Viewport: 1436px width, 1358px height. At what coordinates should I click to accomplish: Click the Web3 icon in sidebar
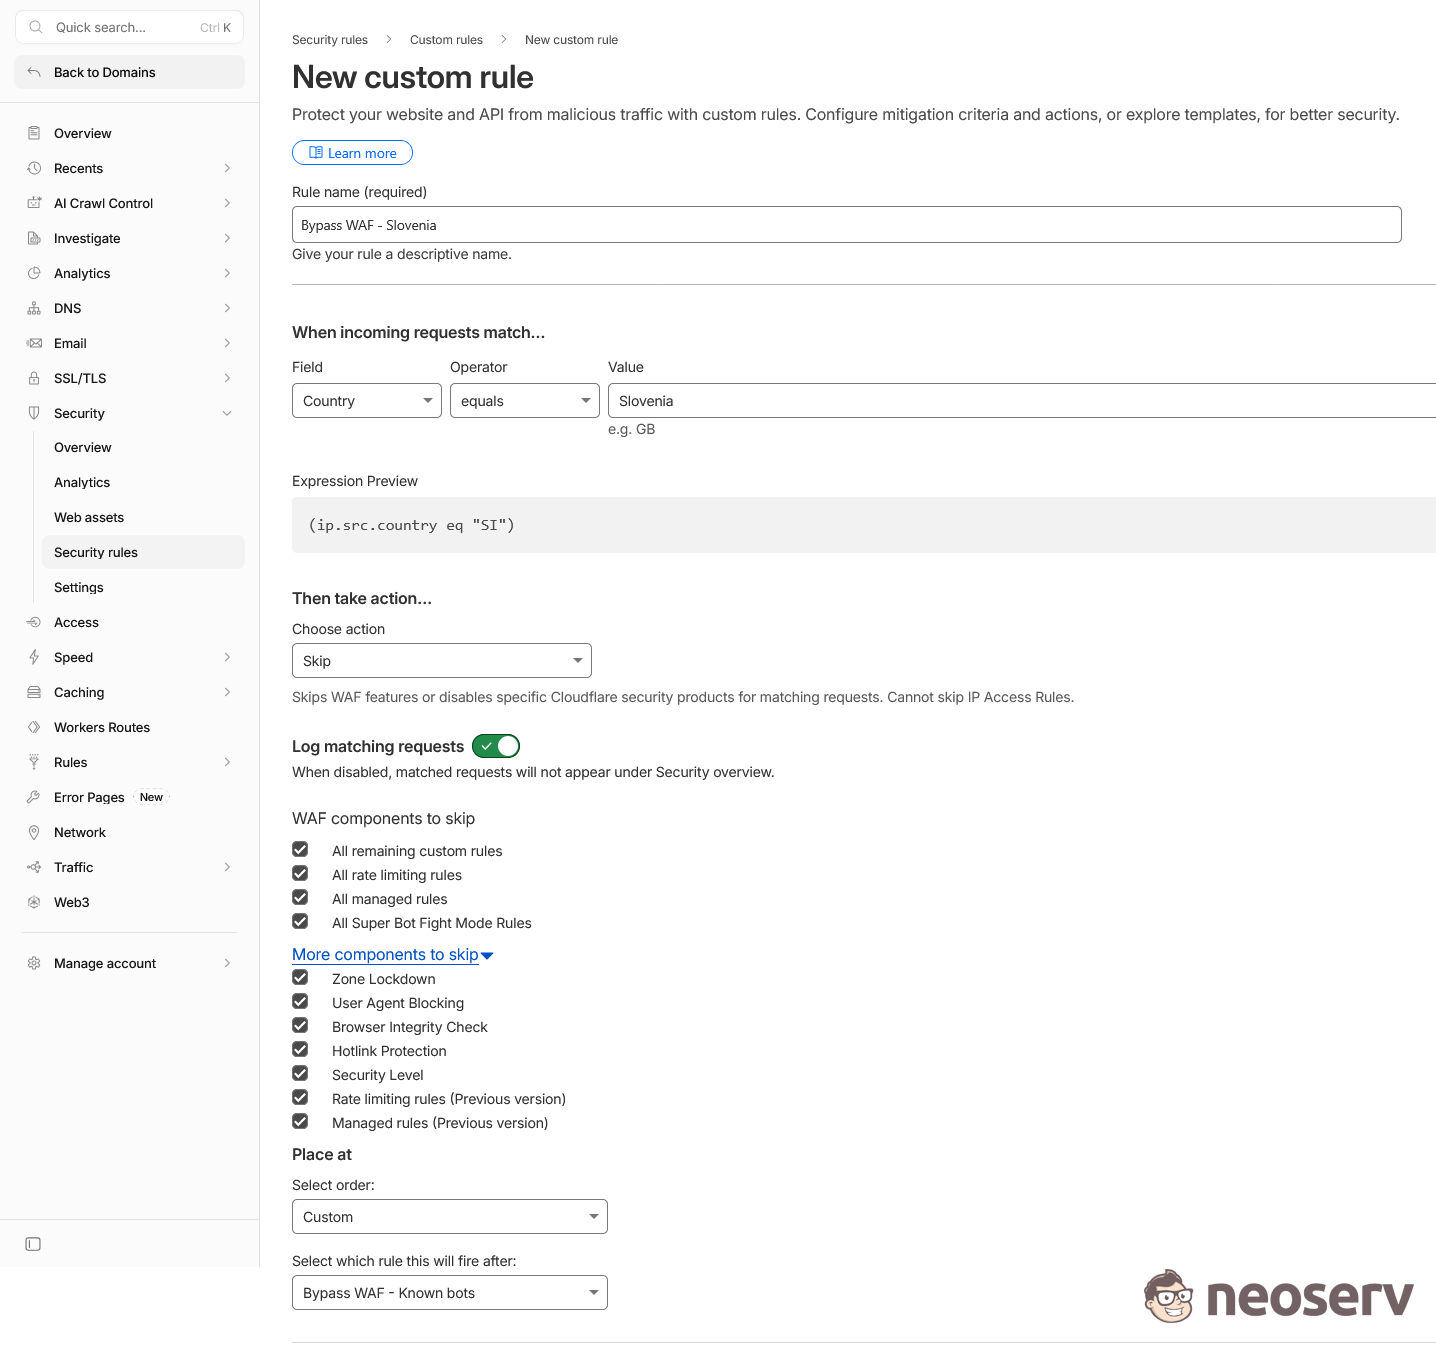click(34, 902)
